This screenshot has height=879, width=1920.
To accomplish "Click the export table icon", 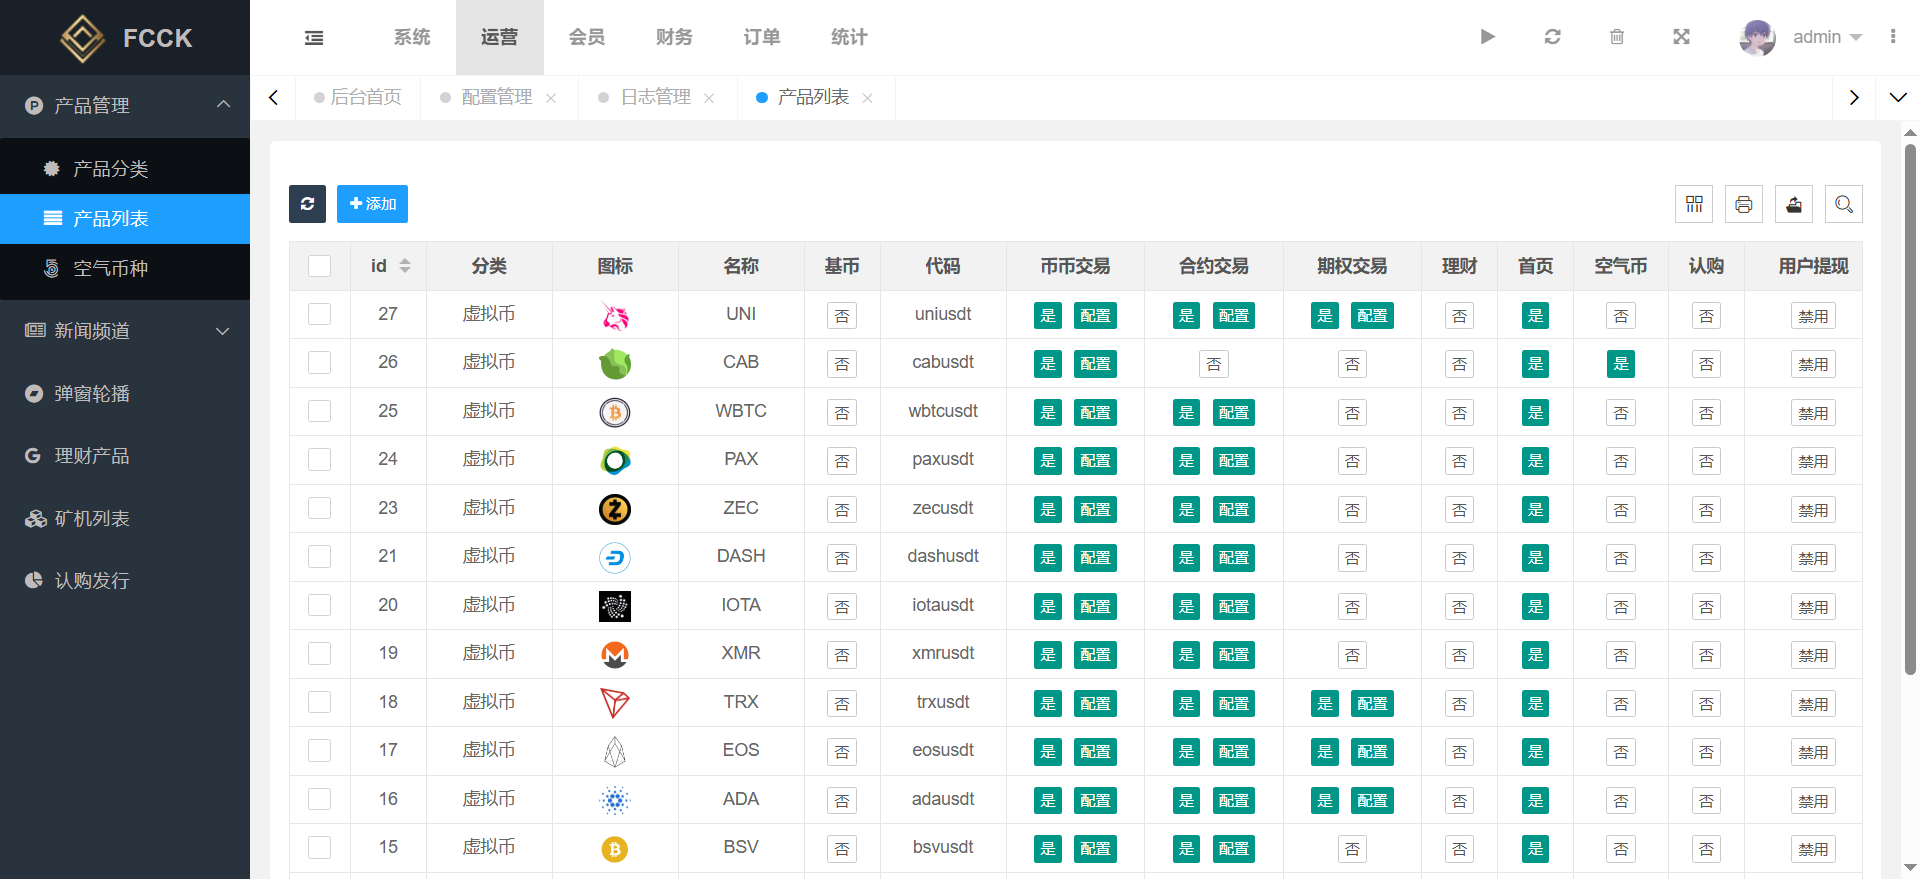I will point(1794,204).
